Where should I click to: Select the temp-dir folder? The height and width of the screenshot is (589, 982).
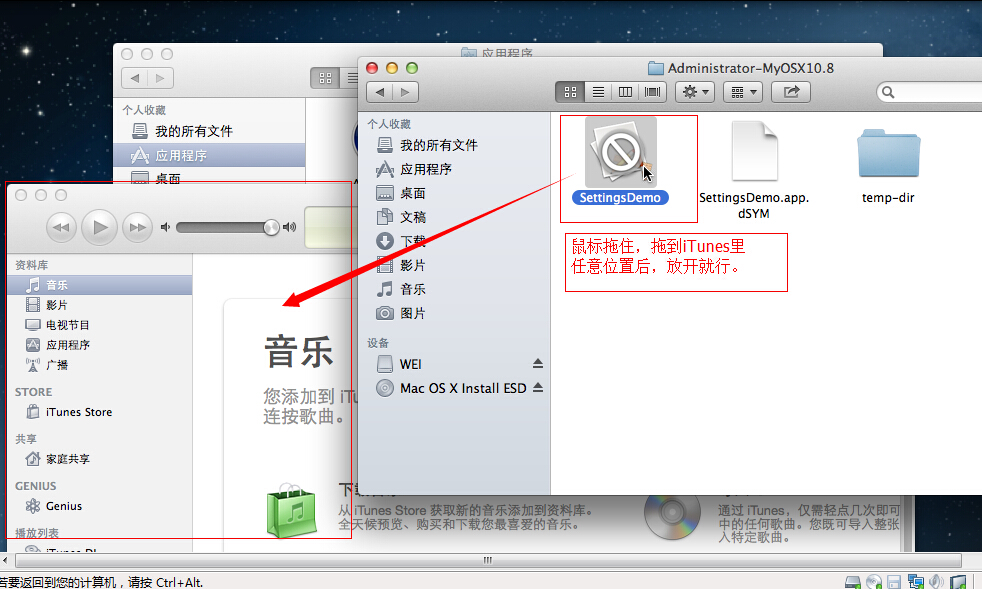[888, 152]
